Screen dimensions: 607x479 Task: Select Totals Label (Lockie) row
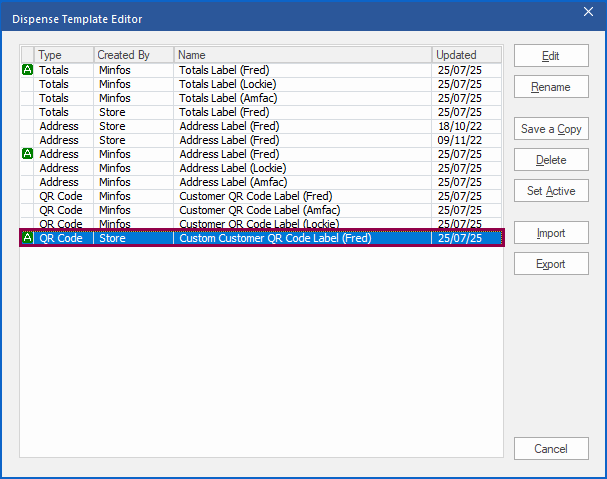[x=261, y=84]
